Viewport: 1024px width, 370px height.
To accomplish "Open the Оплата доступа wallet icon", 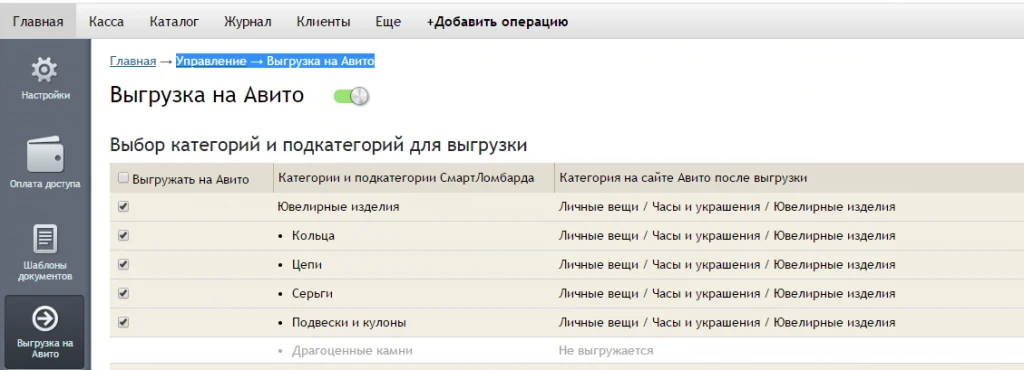I will 45,155.
